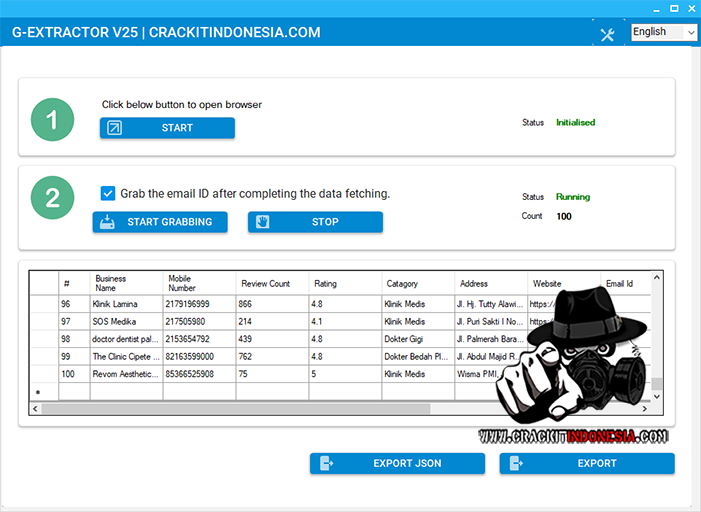Click the green step 1 circle
The image size is (701, 512).
(x=52, y=122)
